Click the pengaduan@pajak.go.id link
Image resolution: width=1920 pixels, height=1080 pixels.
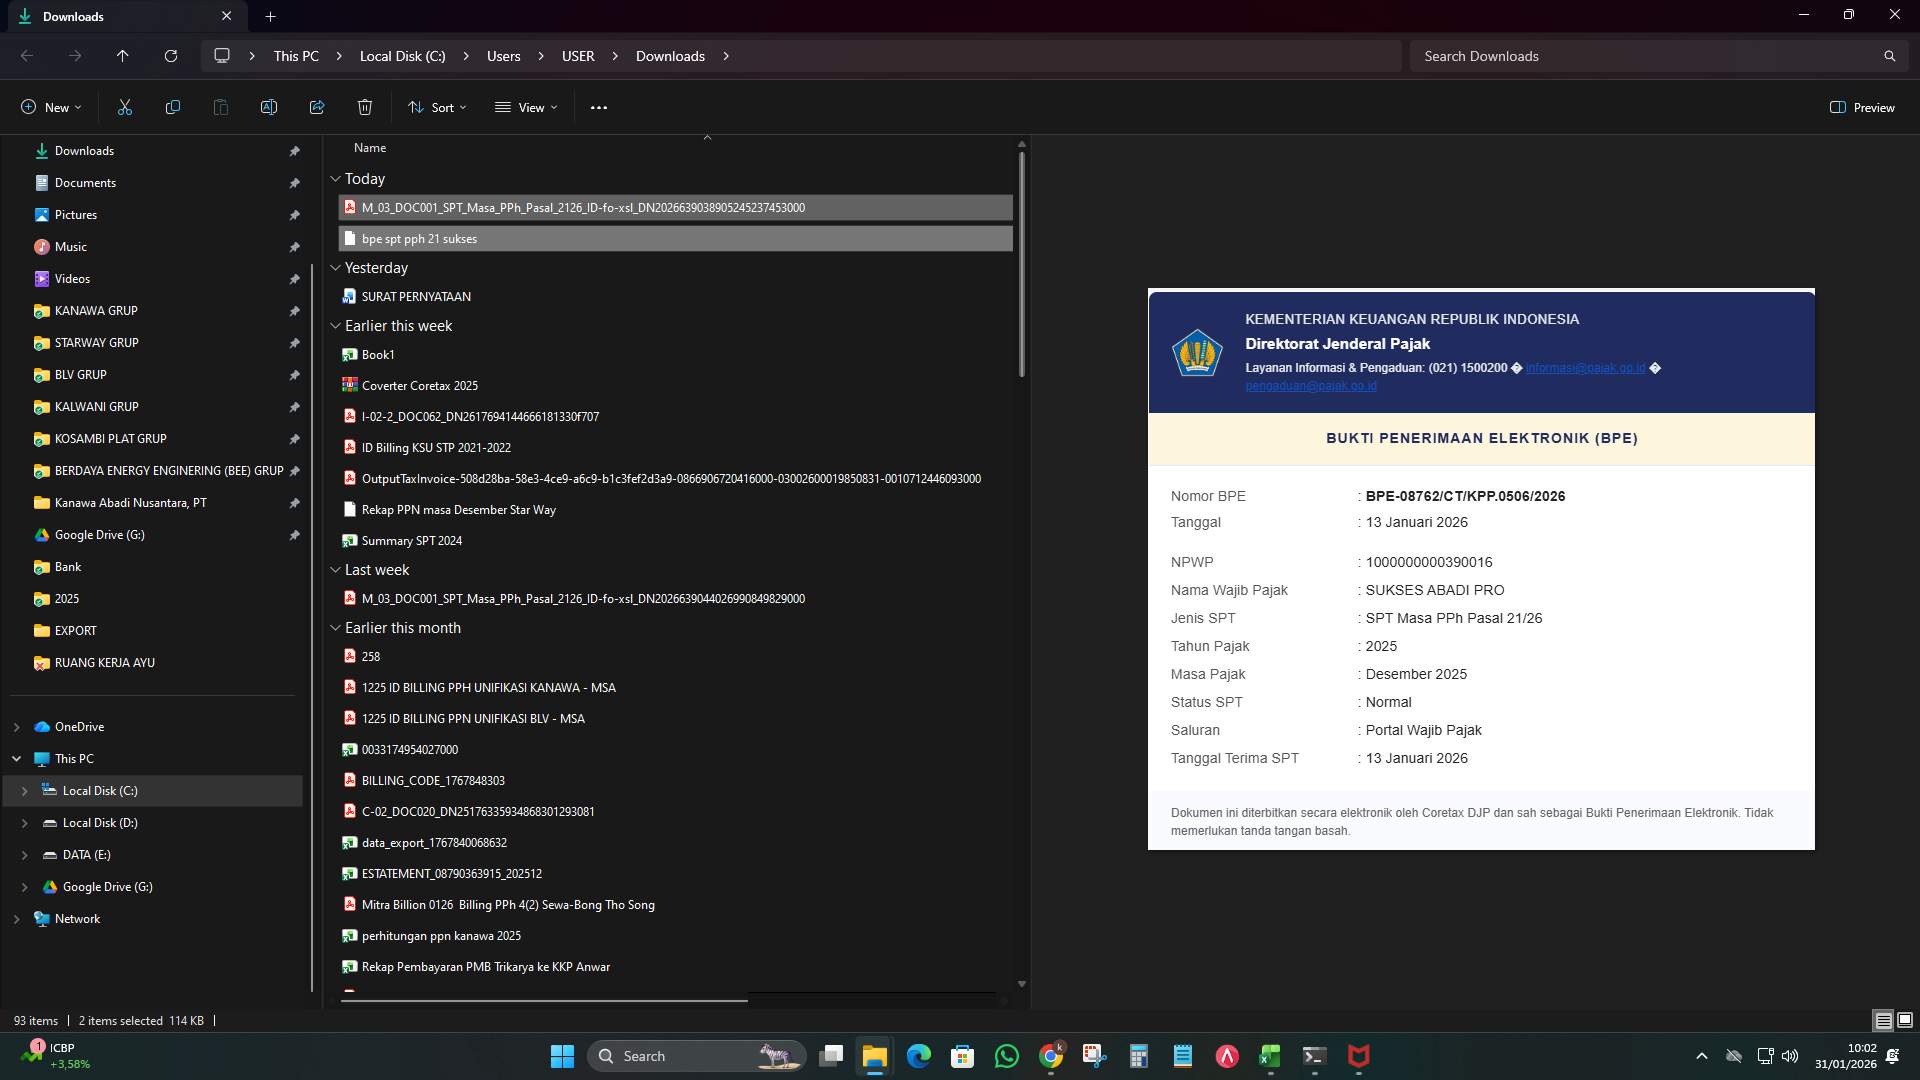1310,385
